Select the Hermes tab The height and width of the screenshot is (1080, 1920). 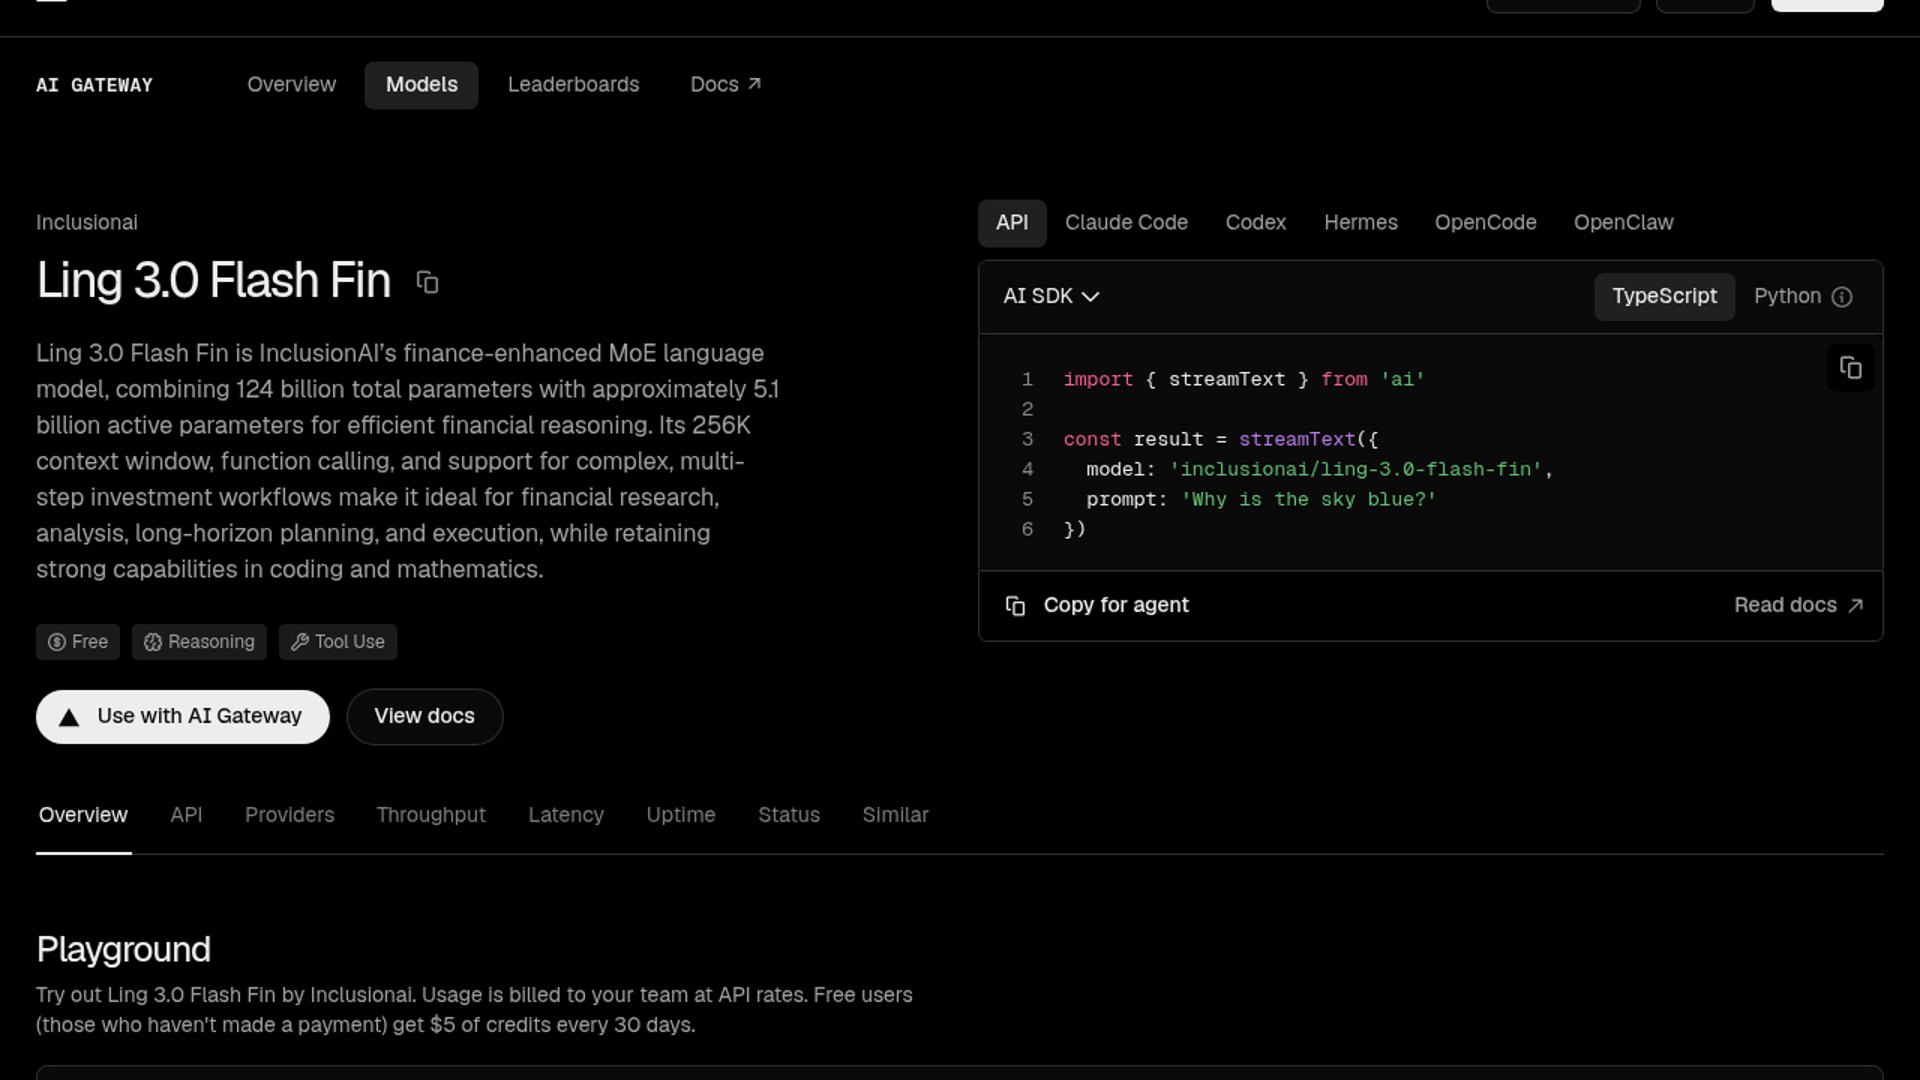[x=1361, y=223]
